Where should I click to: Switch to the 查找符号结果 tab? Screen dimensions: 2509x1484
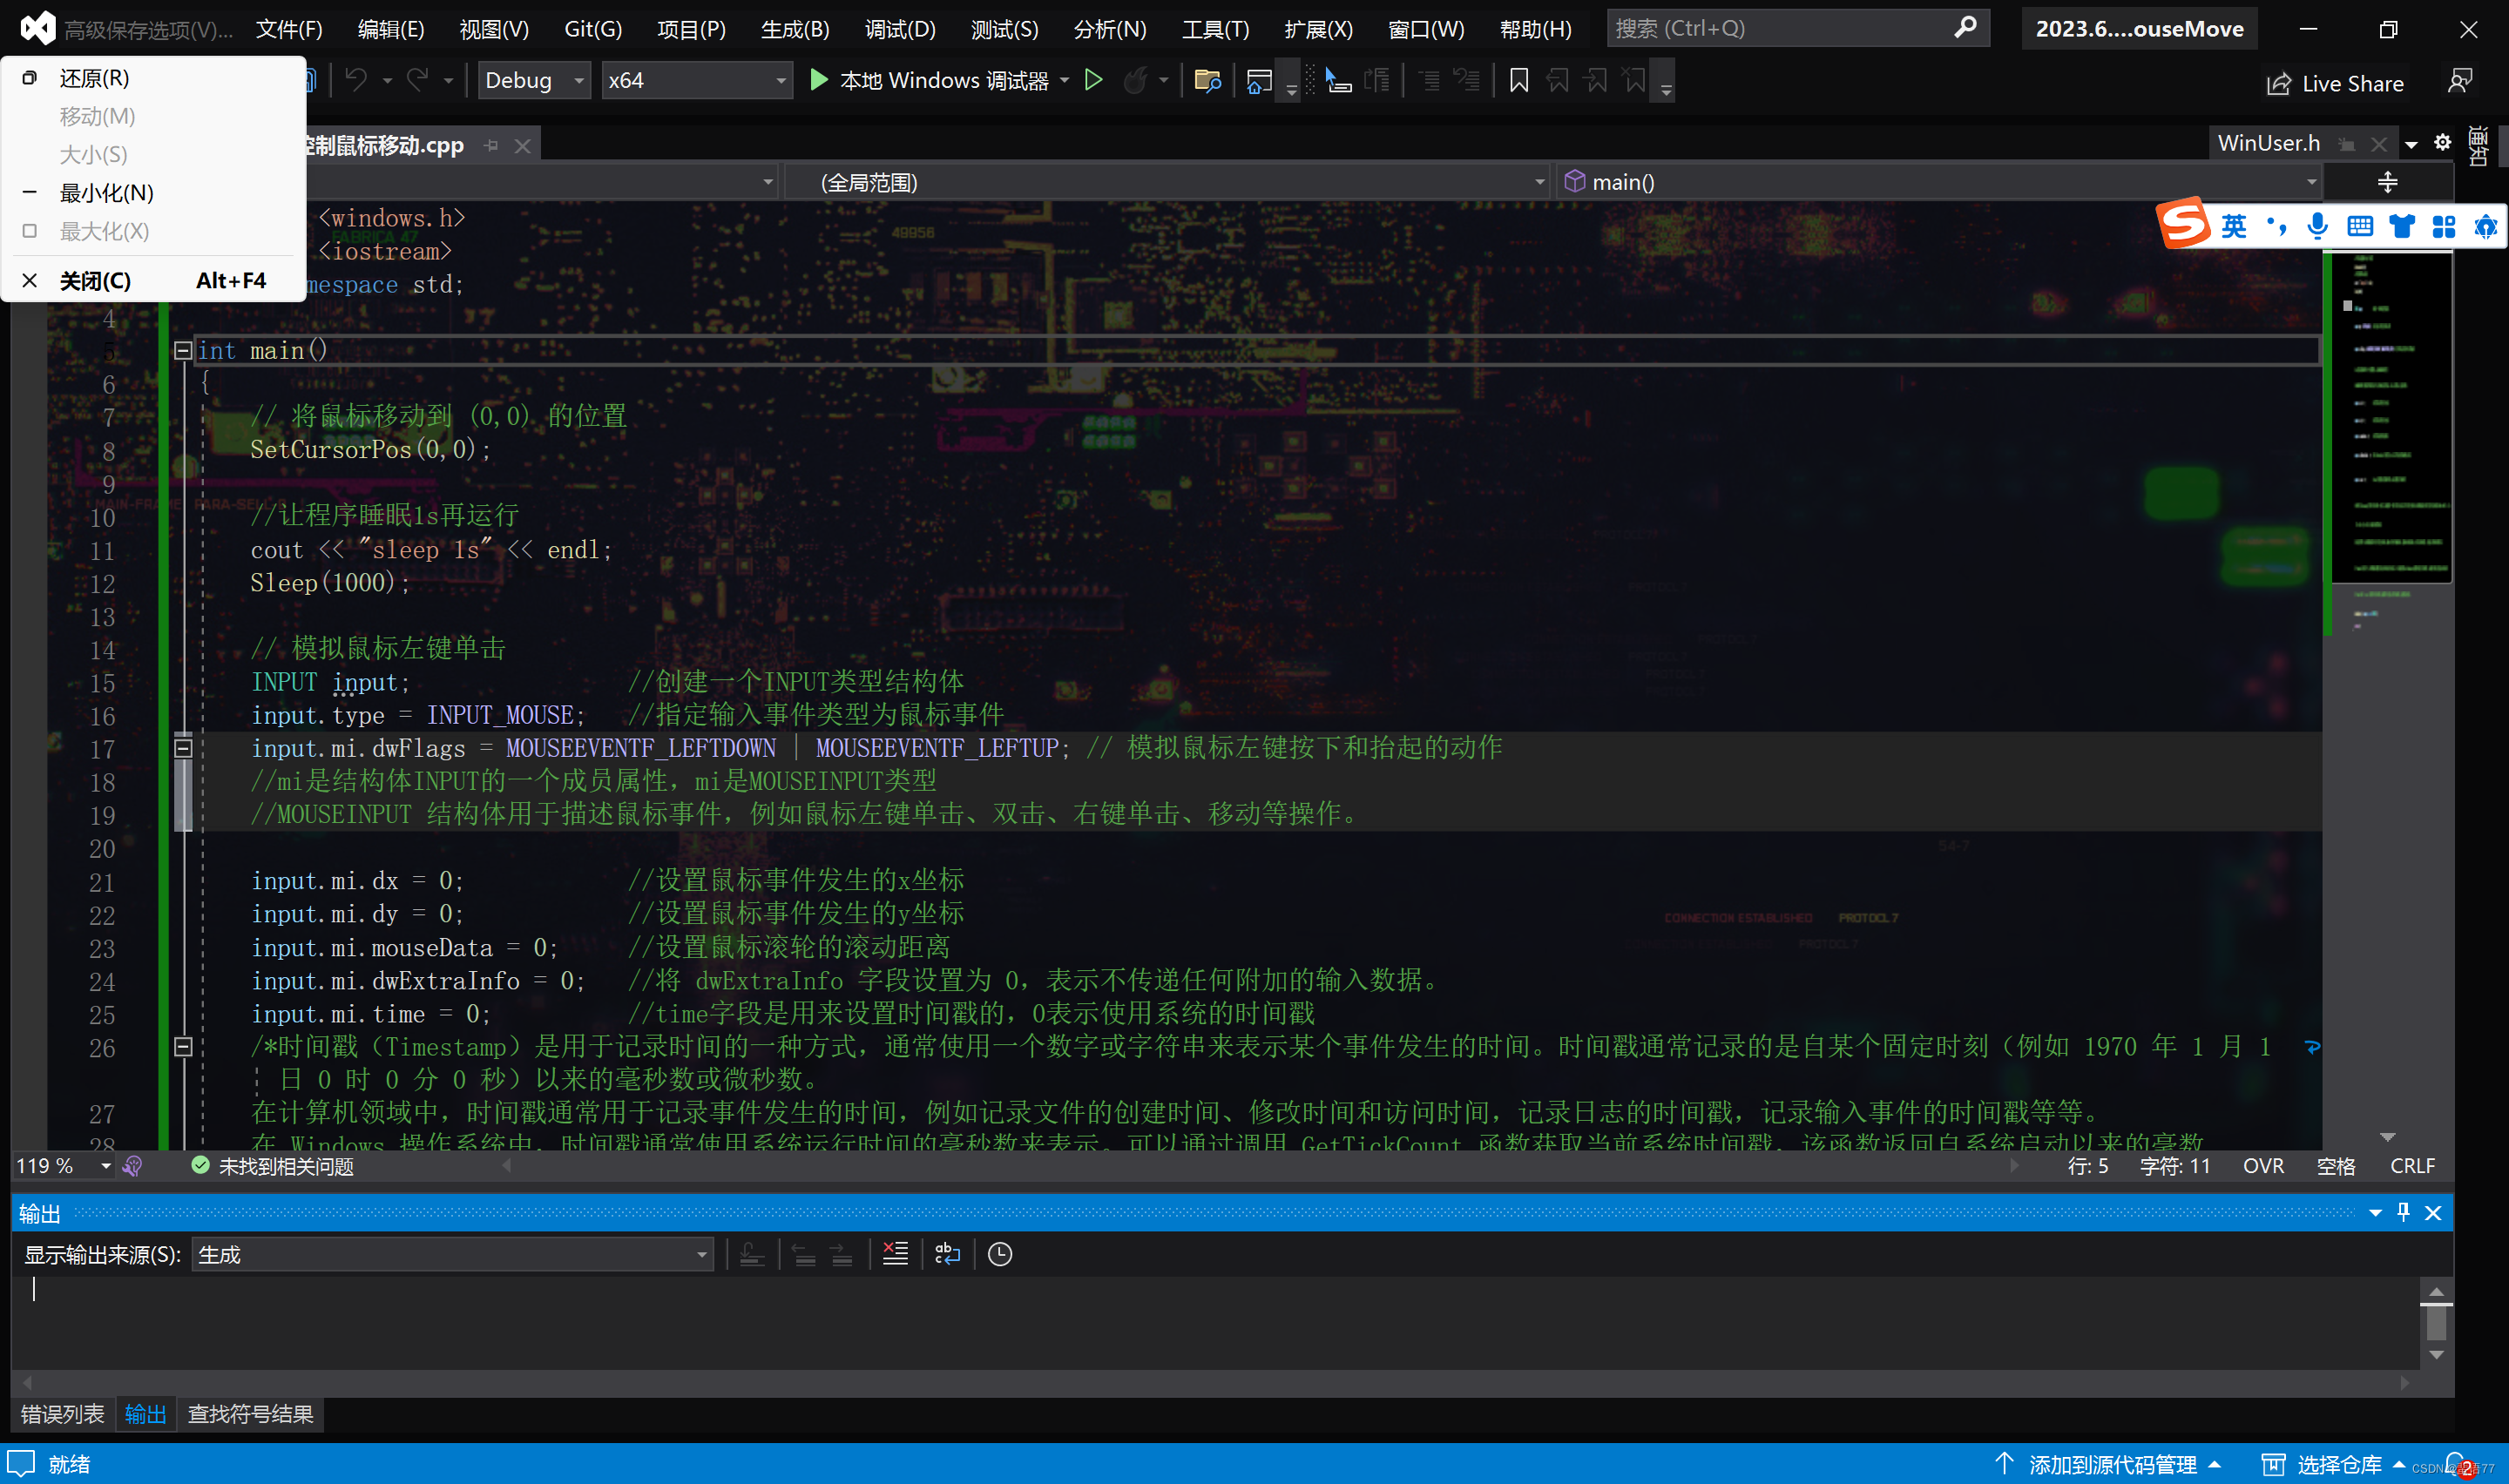coord(251,1414)
